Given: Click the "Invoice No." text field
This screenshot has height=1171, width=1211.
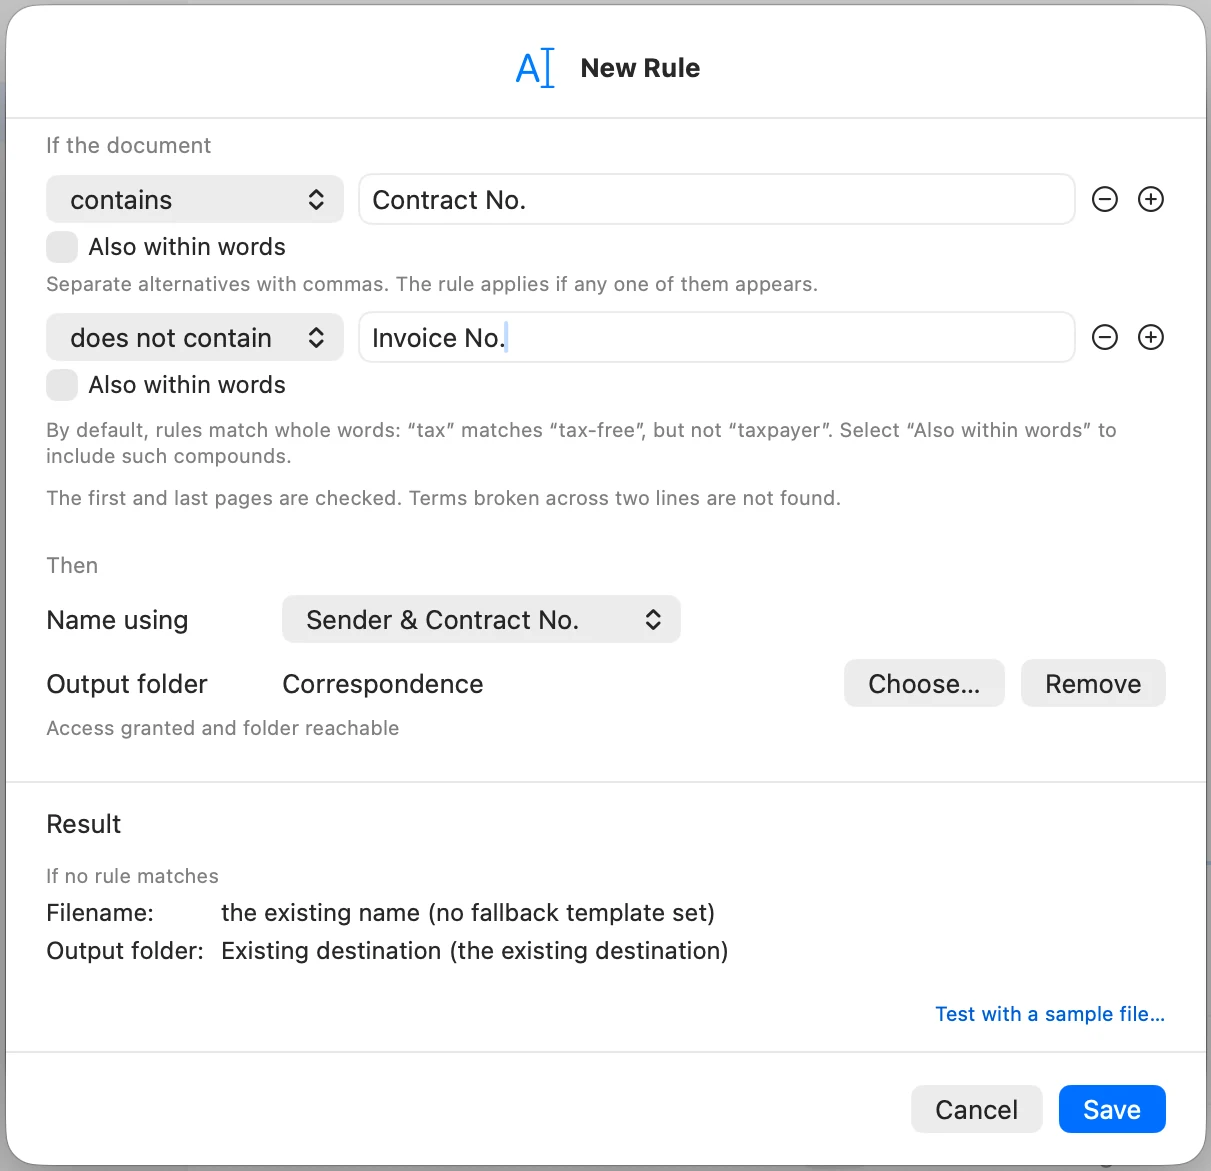Looking at the screenshot, I should click(716, 337).
